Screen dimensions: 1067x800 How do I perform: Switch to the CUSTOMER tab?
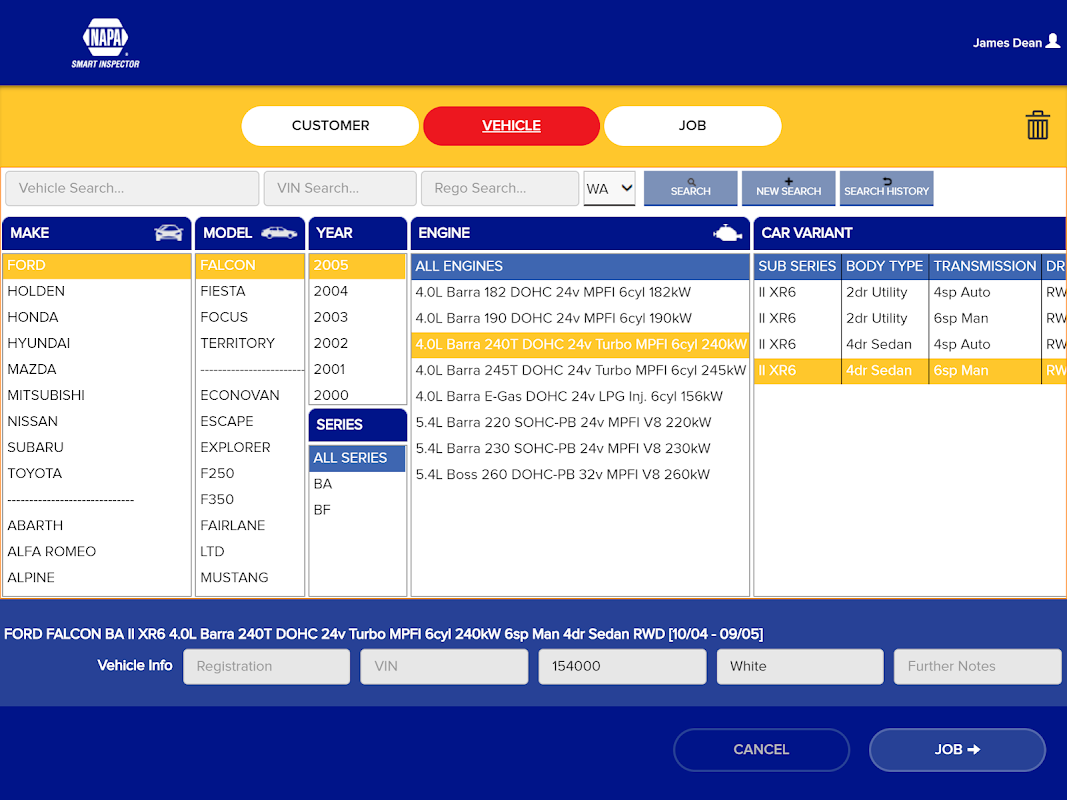[x=330, y=126]
